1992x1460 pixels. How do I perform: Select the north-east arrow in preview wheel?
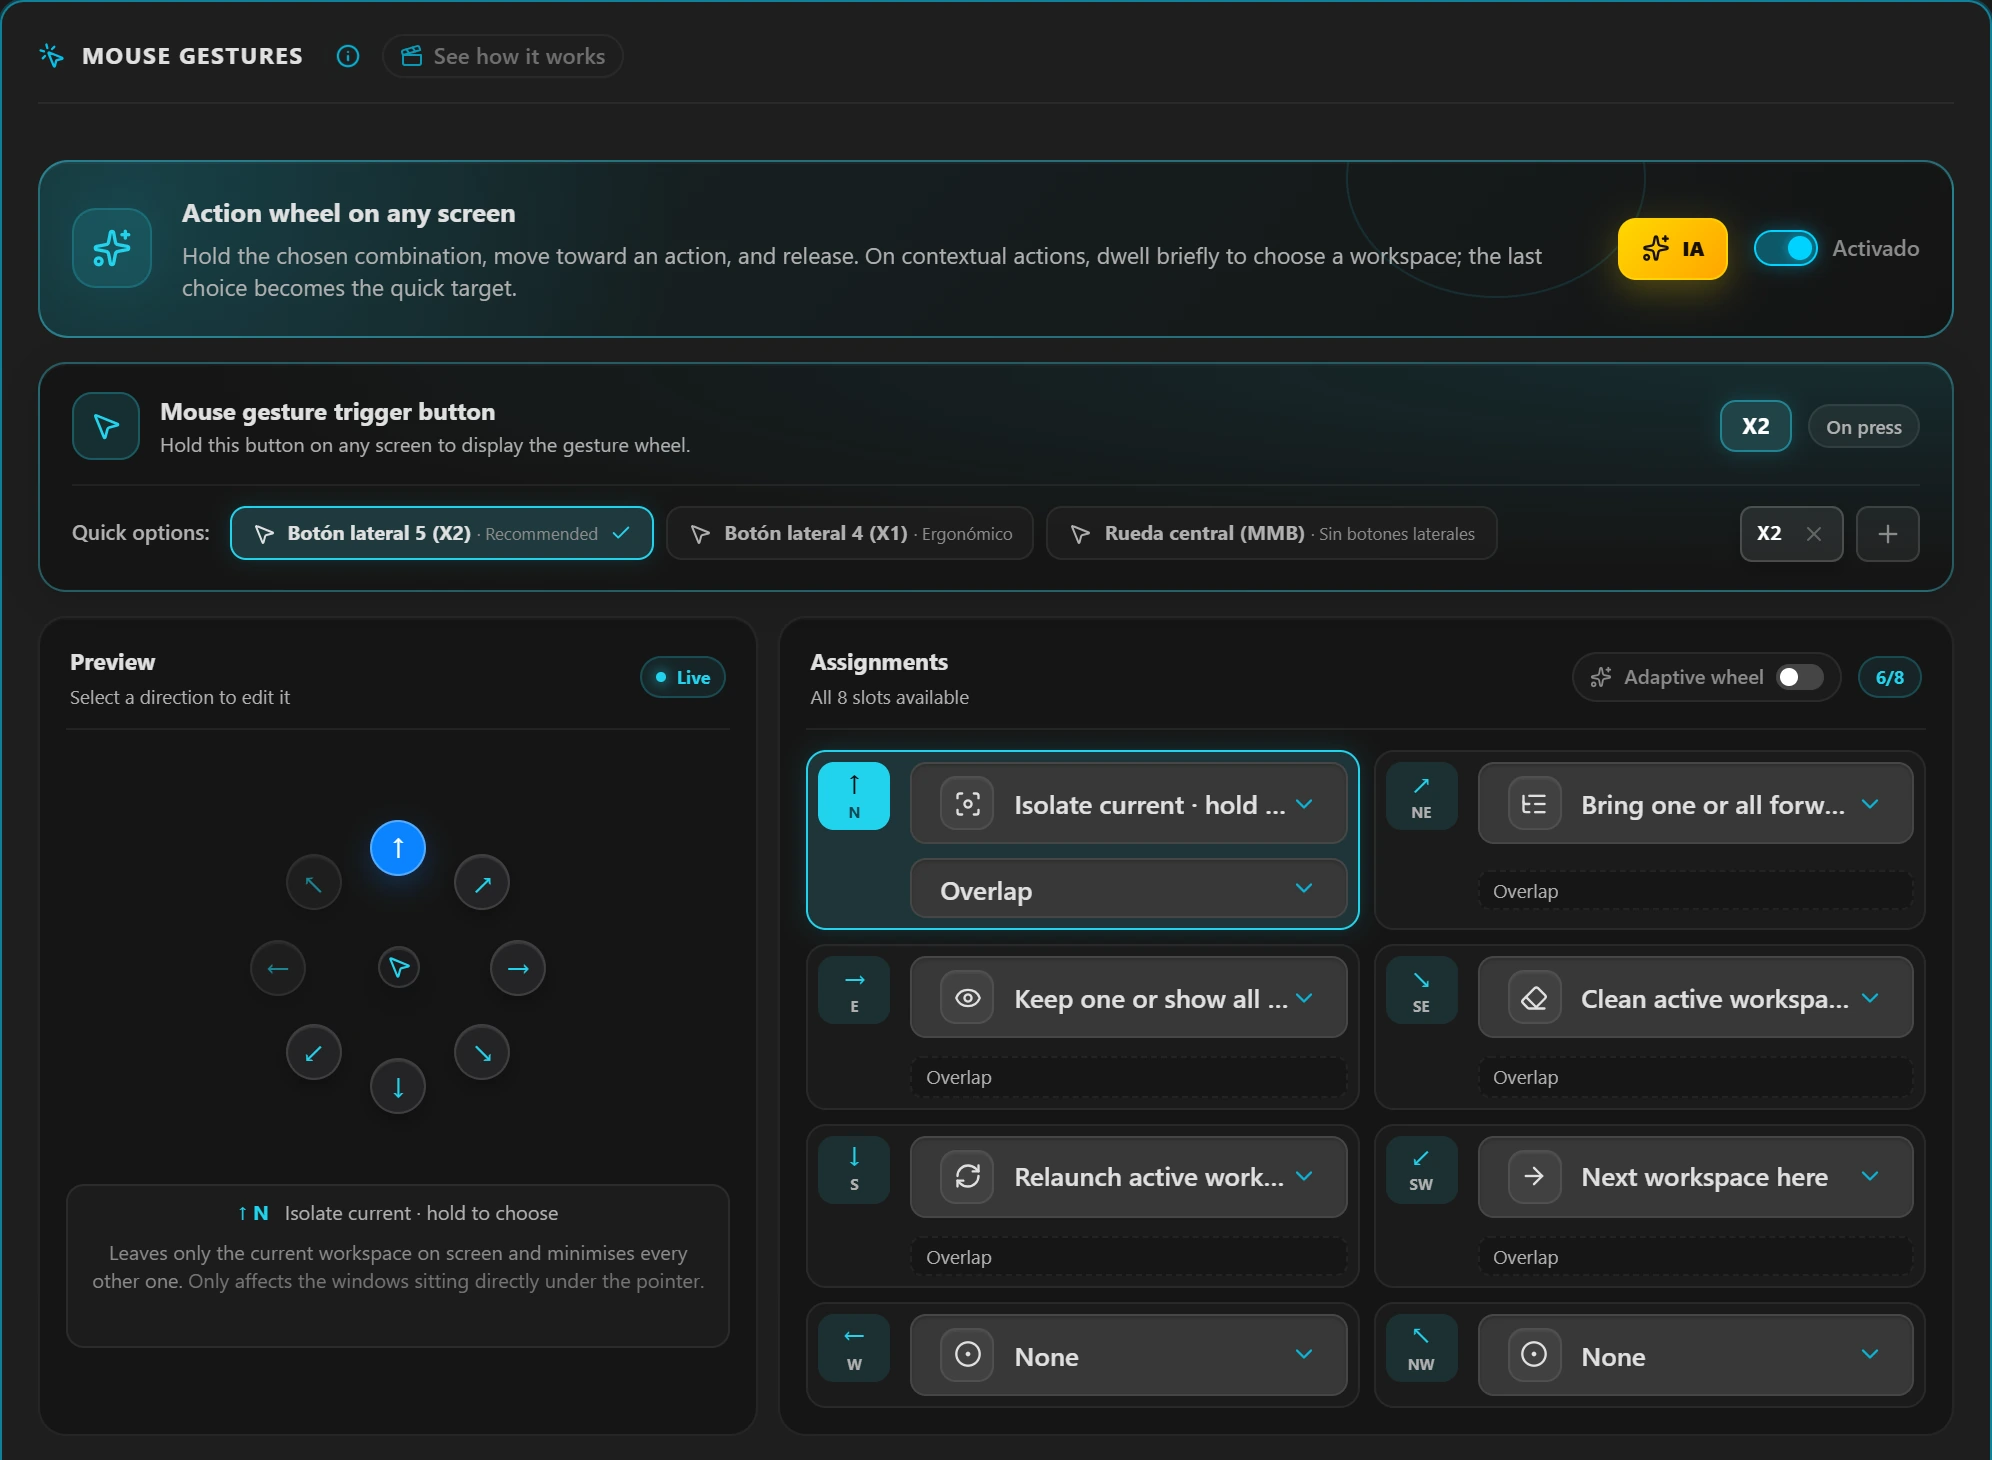pyautogui.click(x=482, y=883)
